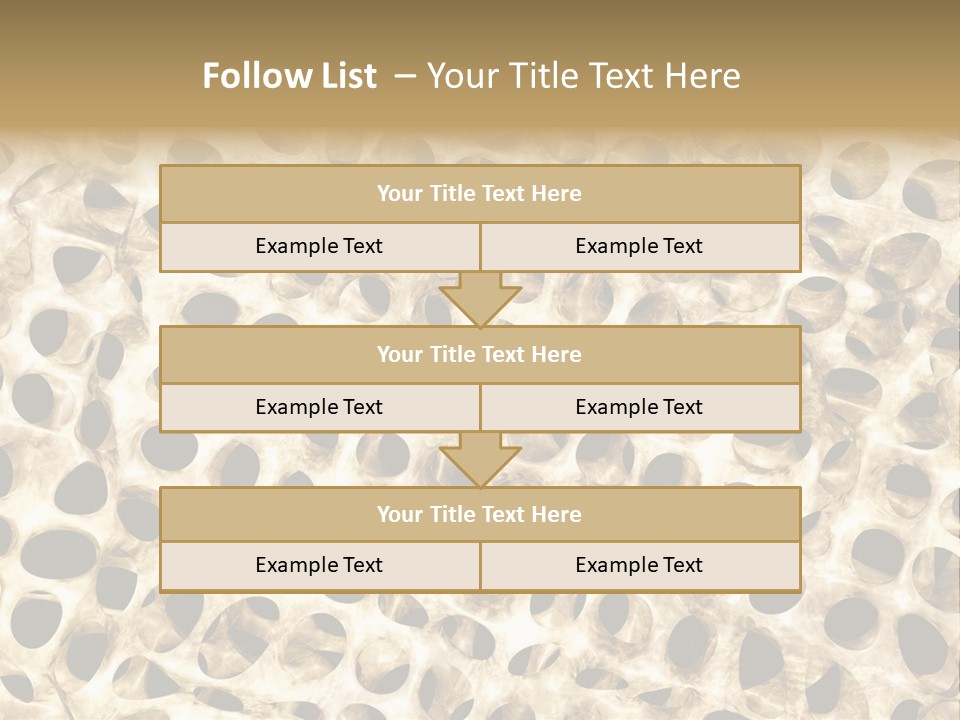Pick the bottom block's right Example Text cell
Screen dimensions: 960x720
point(639,565)
